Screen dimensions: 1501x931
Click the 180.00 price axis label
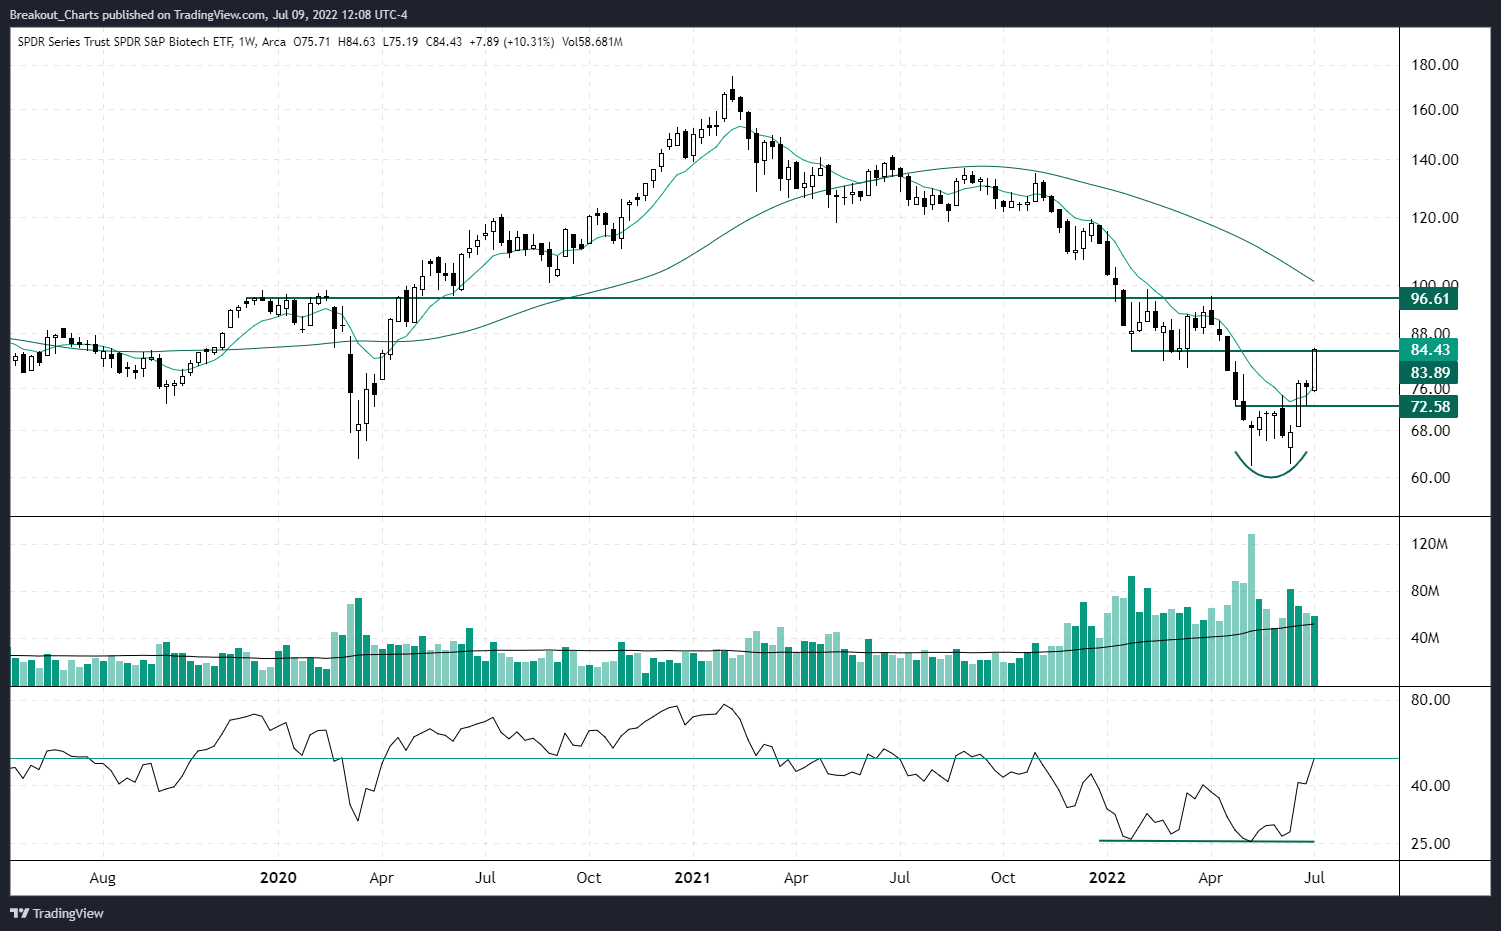1434,65
